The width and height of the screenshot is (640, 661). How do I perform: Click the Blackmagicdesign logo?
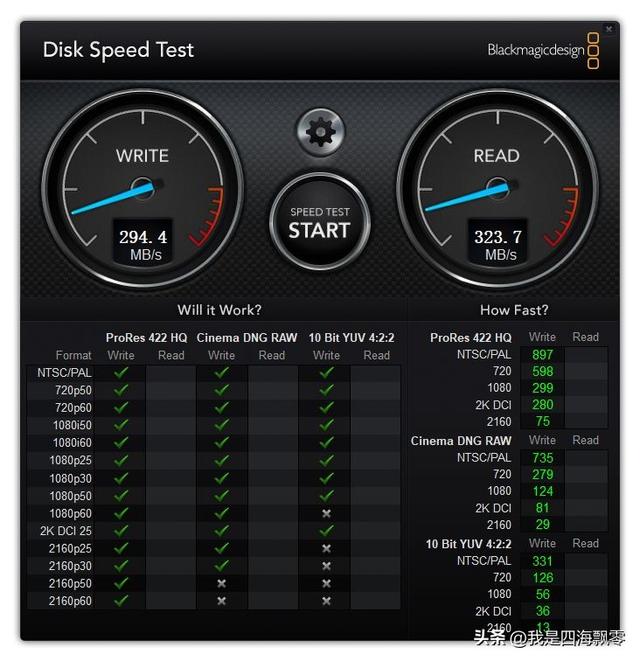(543, 51)
